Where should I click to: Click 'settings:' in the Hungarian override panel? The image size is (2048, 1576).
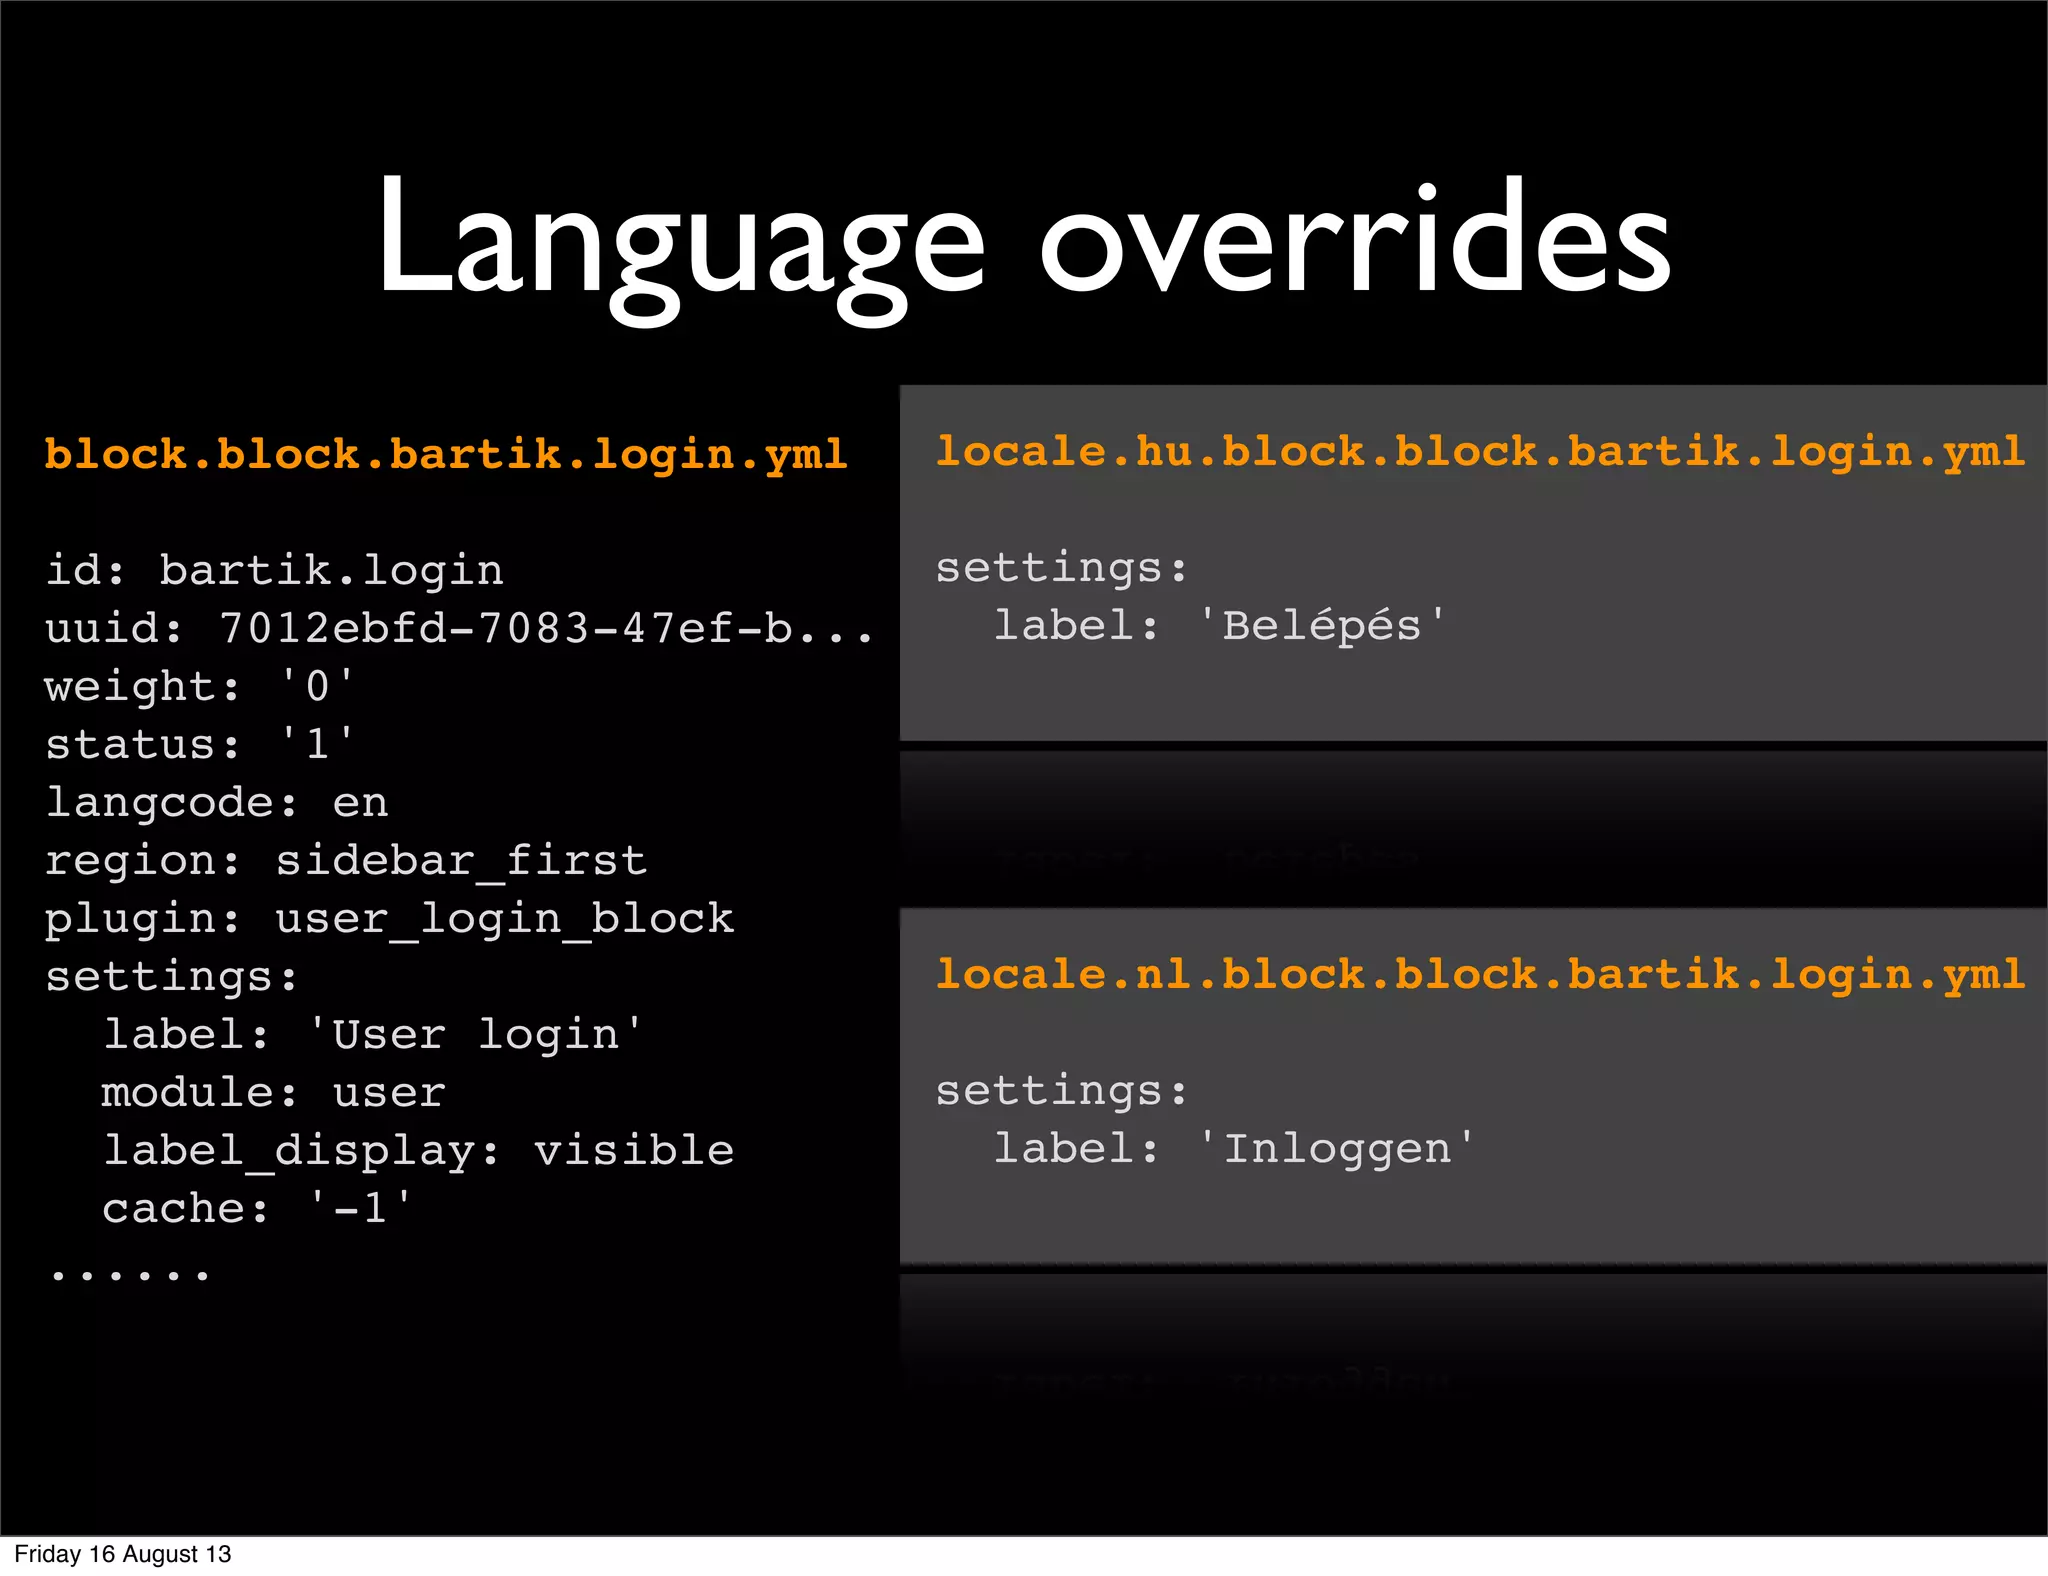pos(1062,569)
